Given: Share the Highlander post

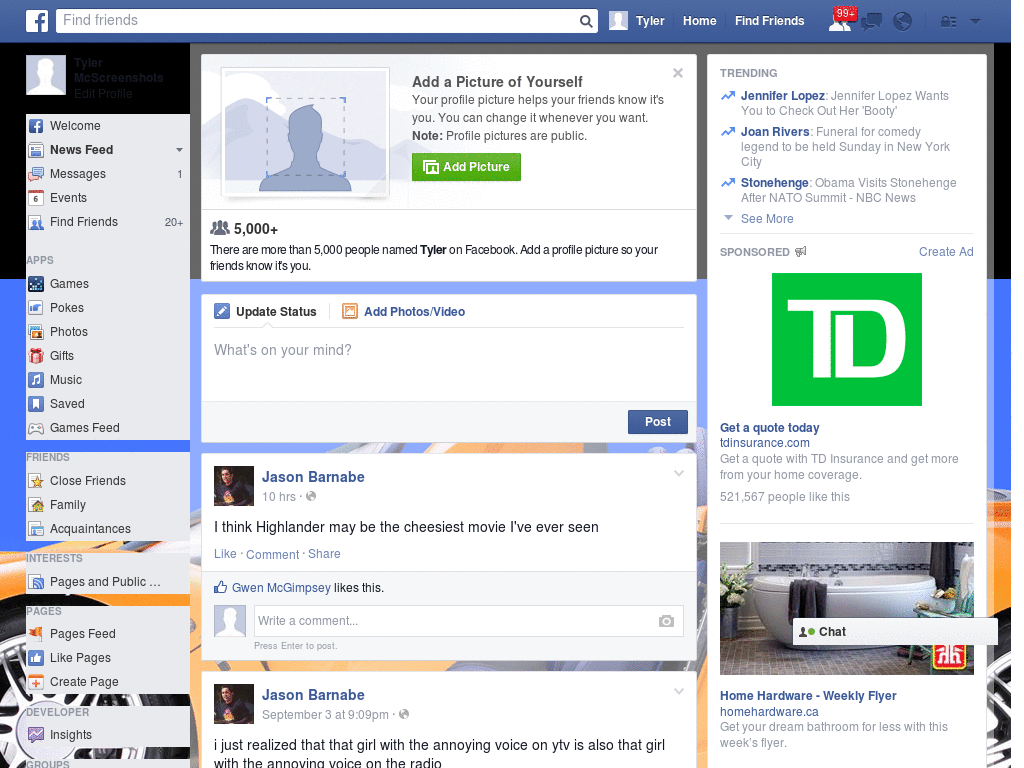Looking at the screenshot, I should click(x=324, y=554).
